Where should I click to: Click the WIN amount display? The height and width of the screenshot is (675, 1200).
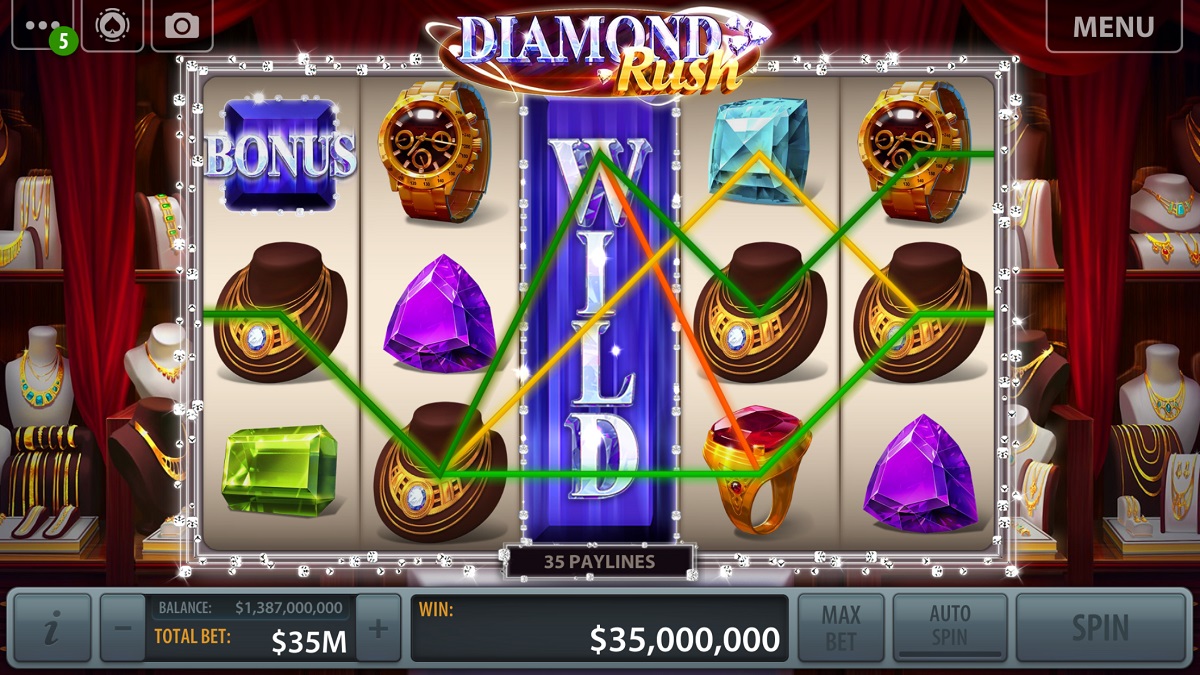[x=599, y=628]
